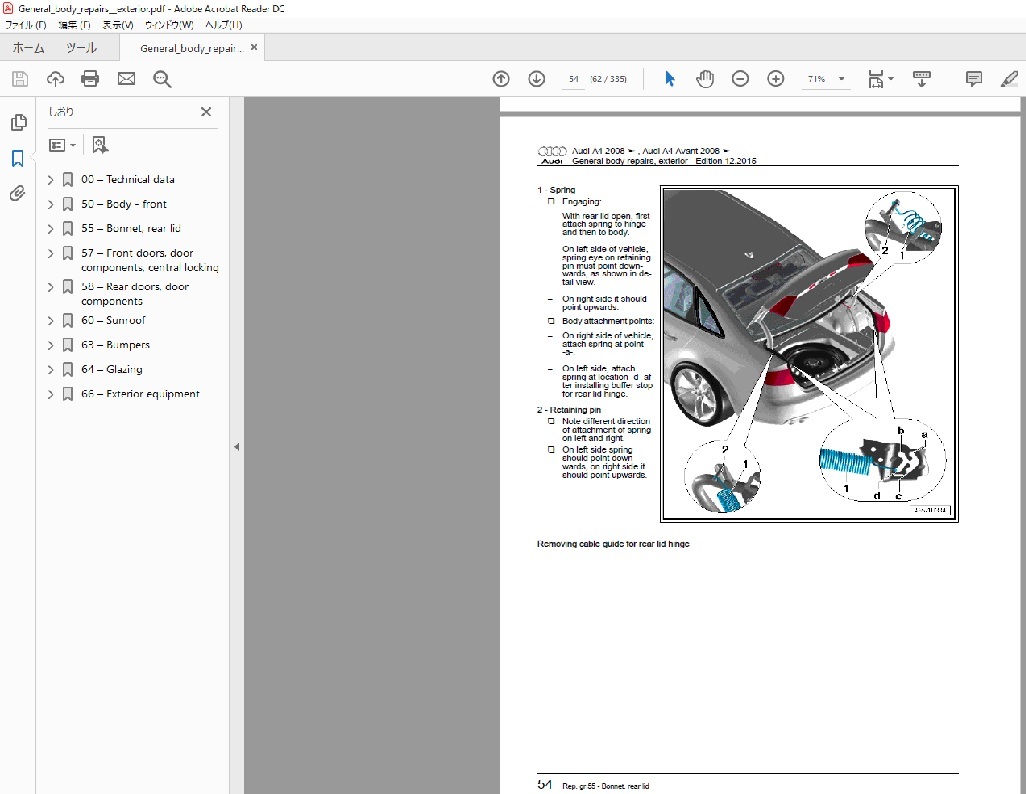Jump to 60 – Sunroof section

113,320
